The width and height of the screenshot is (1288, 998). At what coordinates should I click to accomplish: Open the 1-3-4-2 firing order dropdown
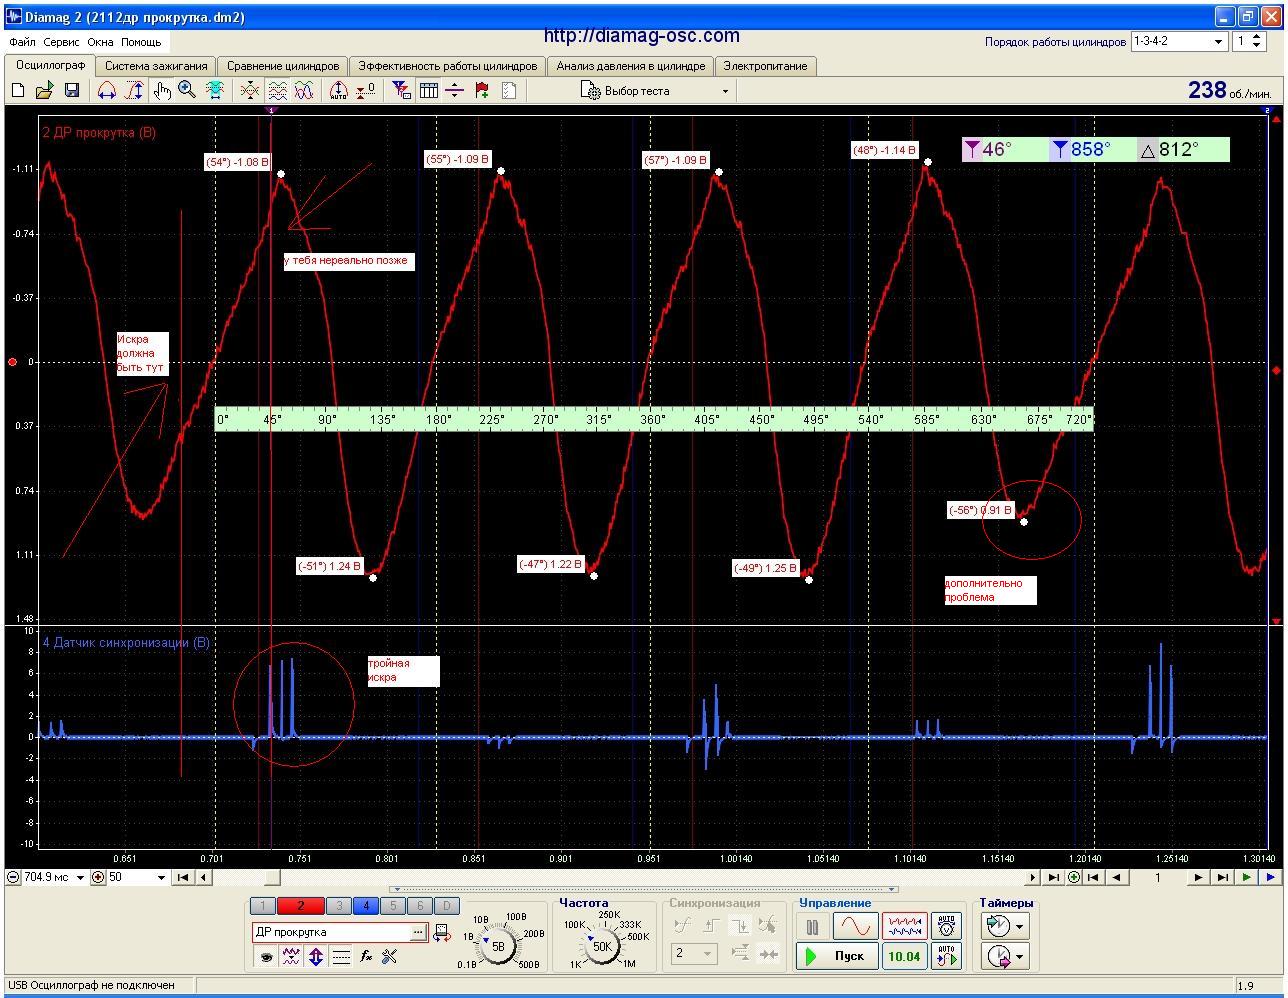(x=1179, y=41)
